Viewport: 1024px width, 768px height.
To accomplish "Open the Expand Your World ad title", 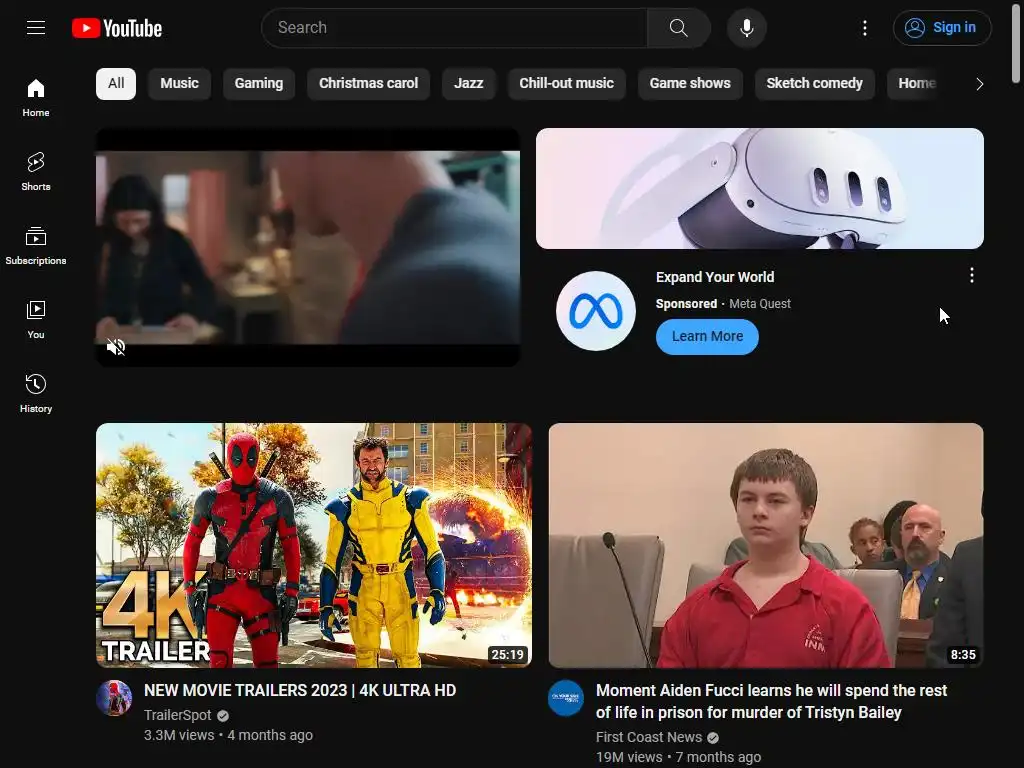I will point(715,277).
